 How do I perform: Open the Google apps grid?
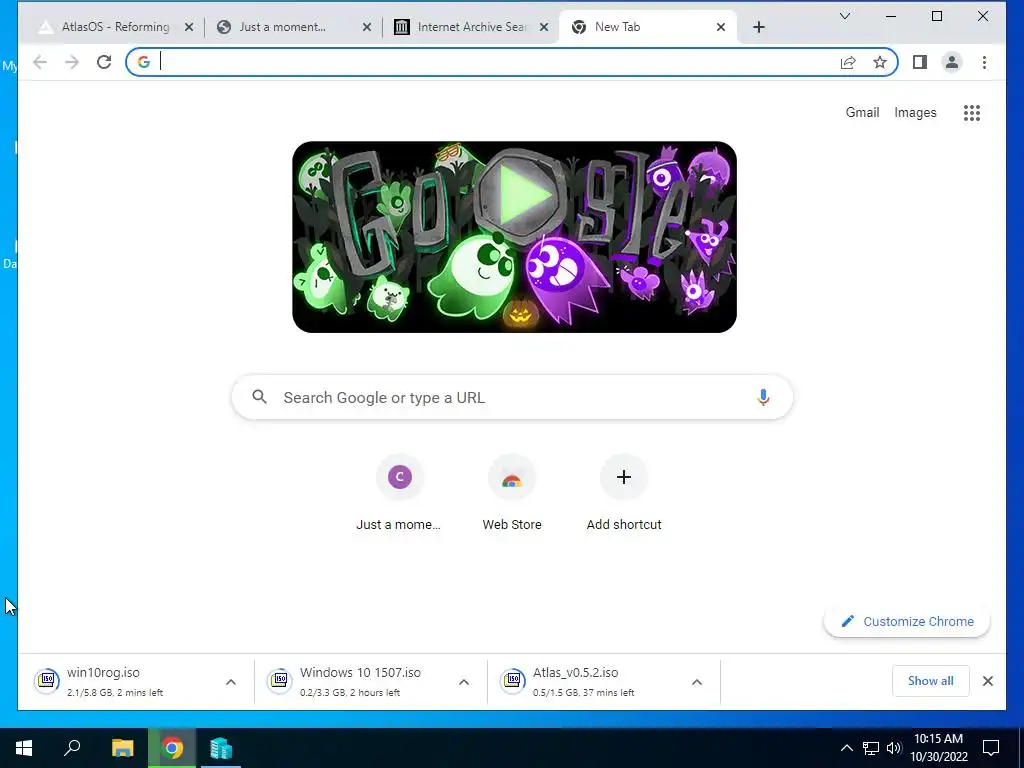(972, 113)
